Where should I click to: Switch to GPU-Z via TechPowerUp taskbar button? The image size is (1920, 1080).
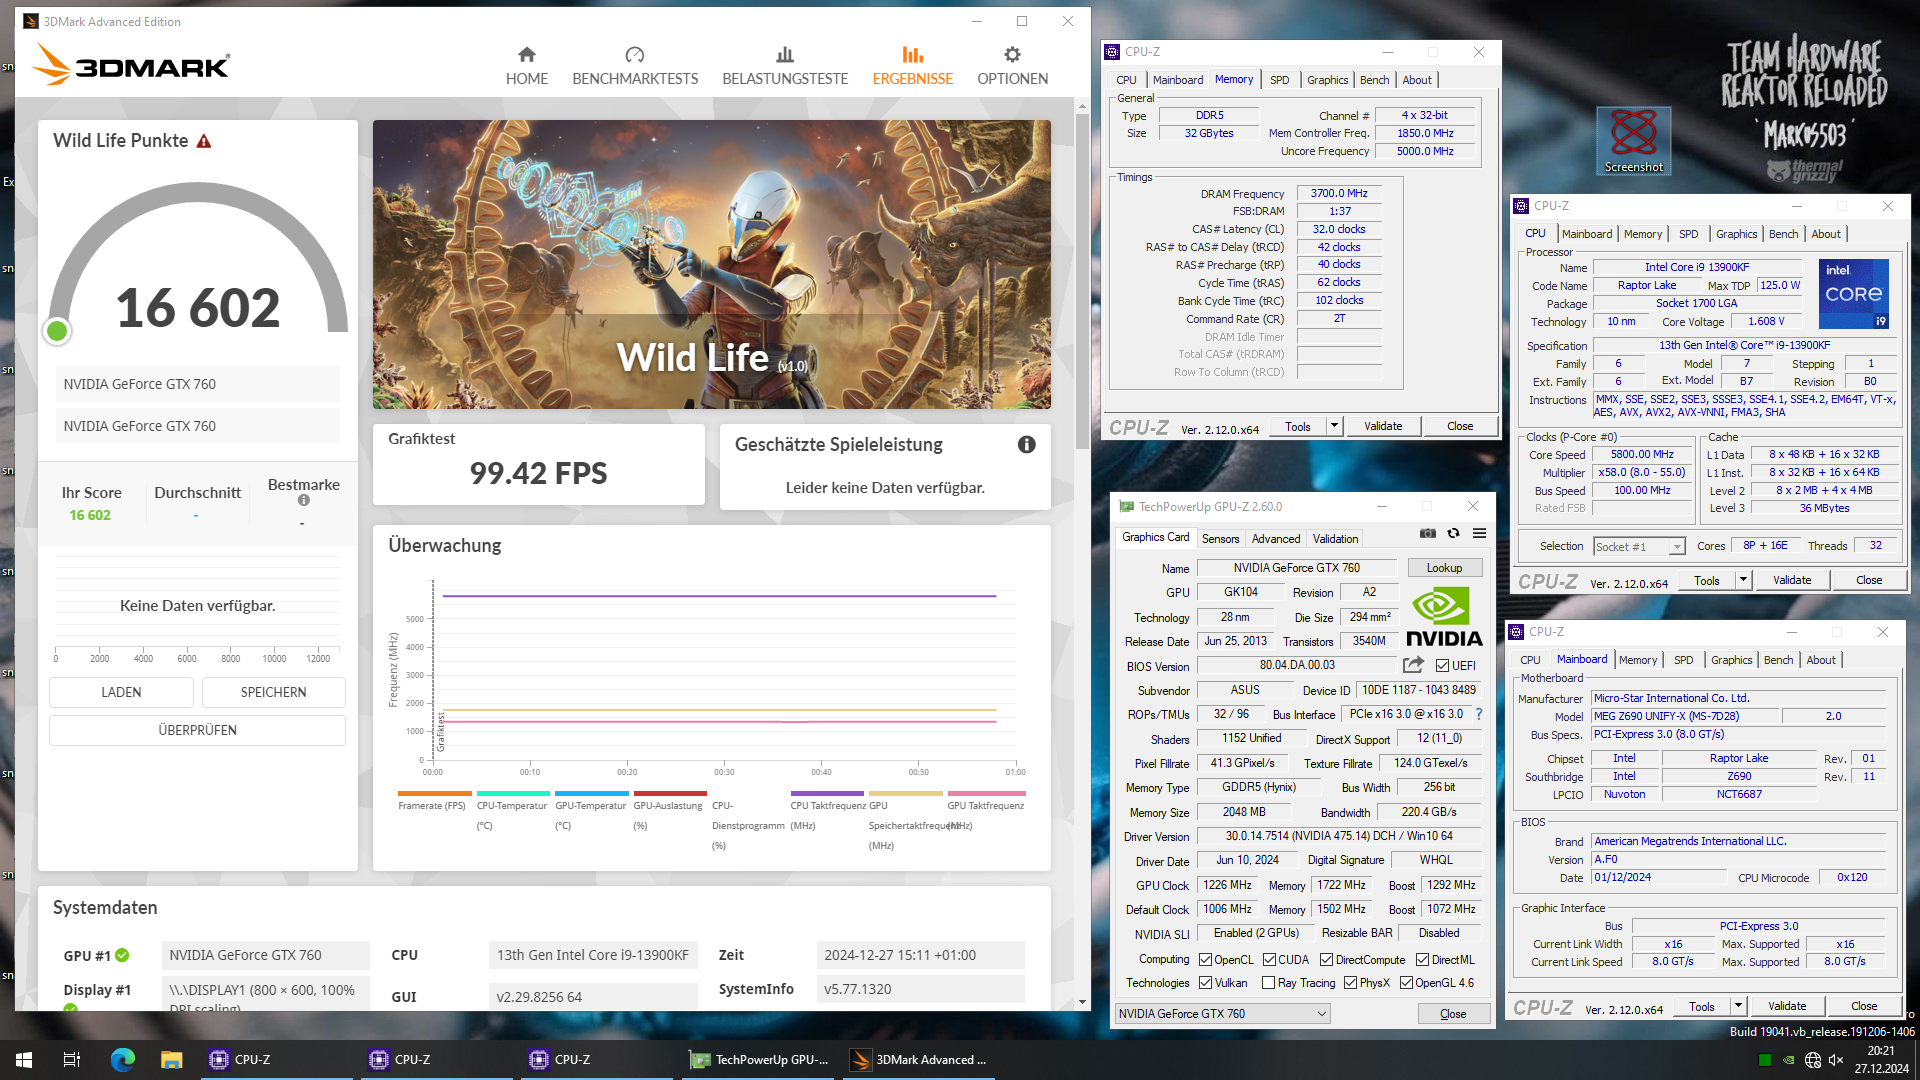760,1060
